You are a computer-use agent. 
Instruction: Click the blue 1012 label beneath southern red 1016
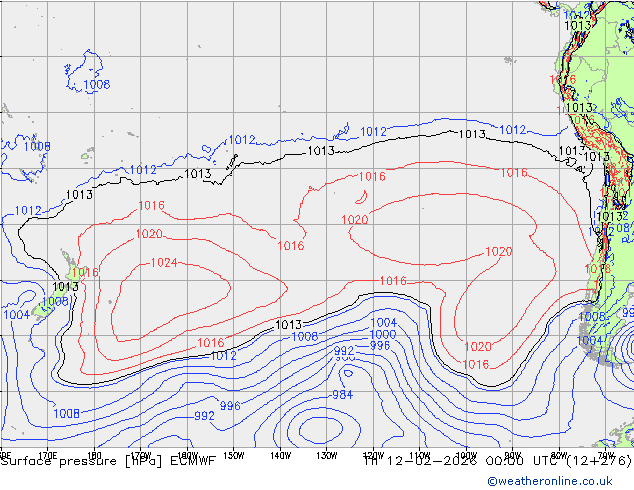(x=224, y=356)
